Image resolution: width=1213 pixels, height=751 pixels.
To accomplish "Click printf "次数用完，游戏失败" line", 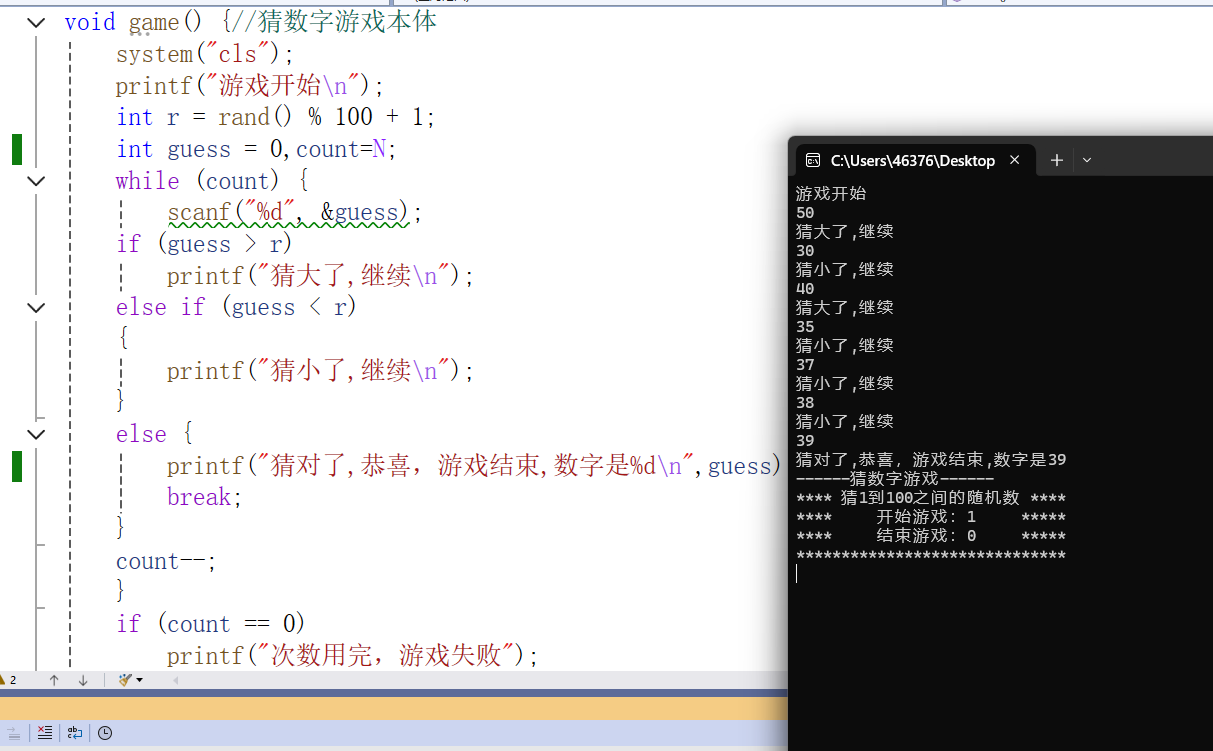I will pyautogui.click(x=353, y=656).
